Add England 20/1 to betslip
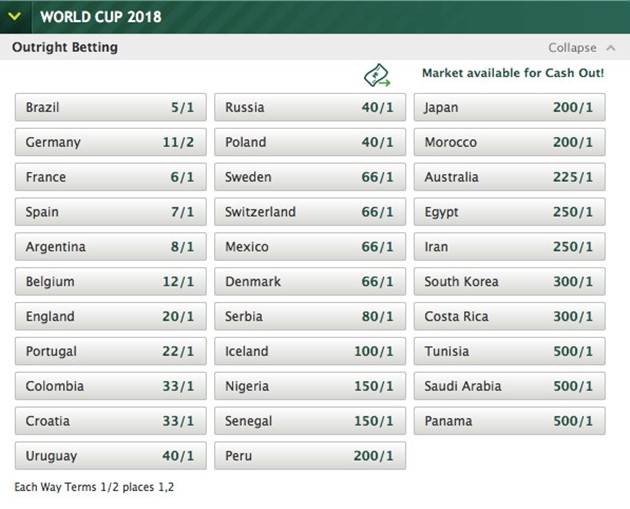 pos(110,317)
